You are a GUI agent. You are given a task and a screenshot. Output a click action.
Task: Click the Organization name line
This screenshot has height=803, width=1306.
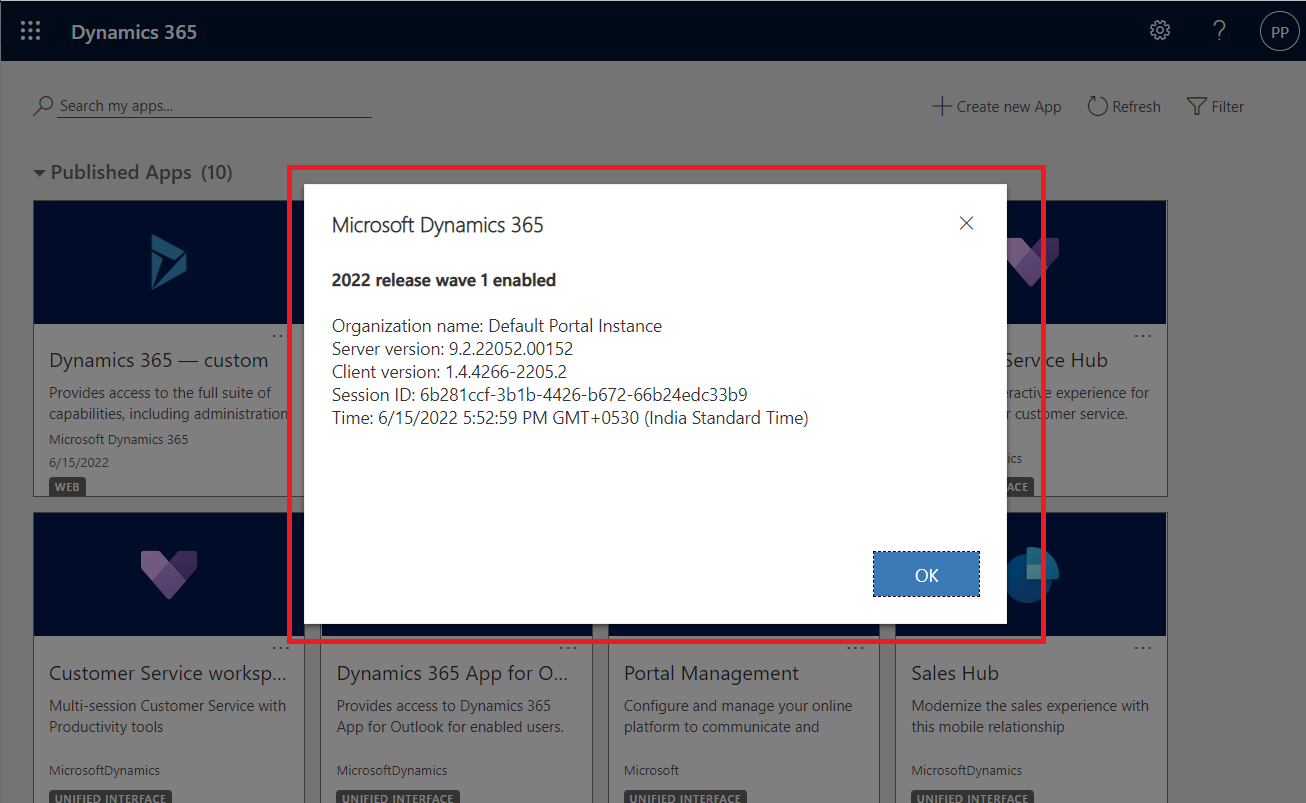497,325
